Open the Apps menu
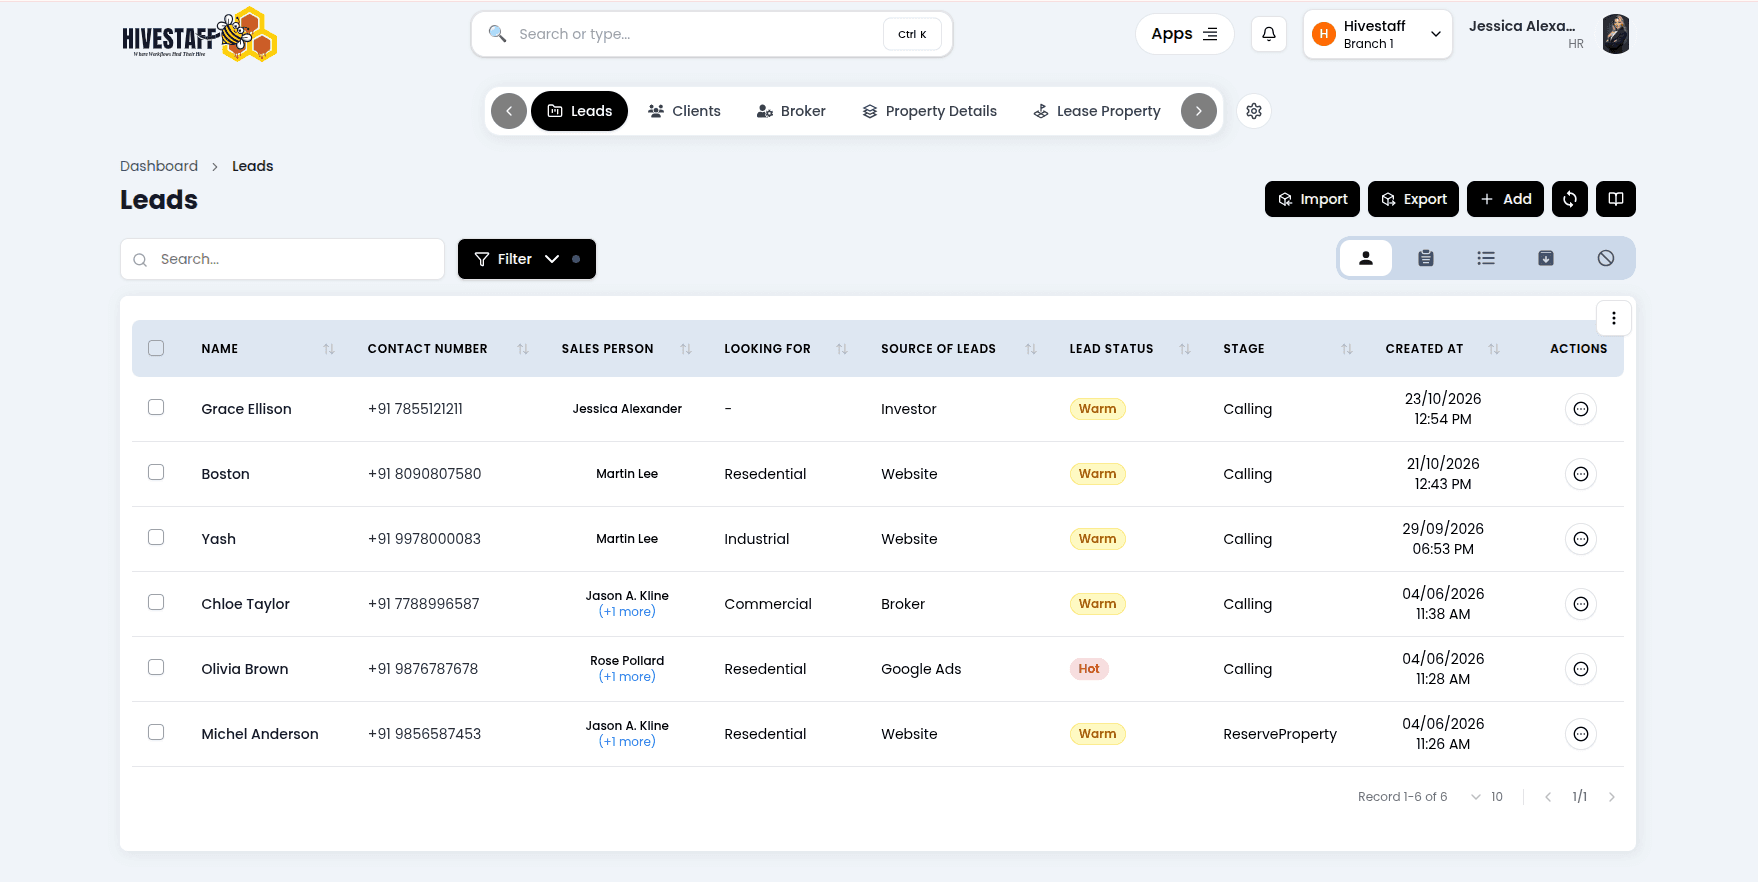This screenshot has width=1758, height=882. (1185, 34)
